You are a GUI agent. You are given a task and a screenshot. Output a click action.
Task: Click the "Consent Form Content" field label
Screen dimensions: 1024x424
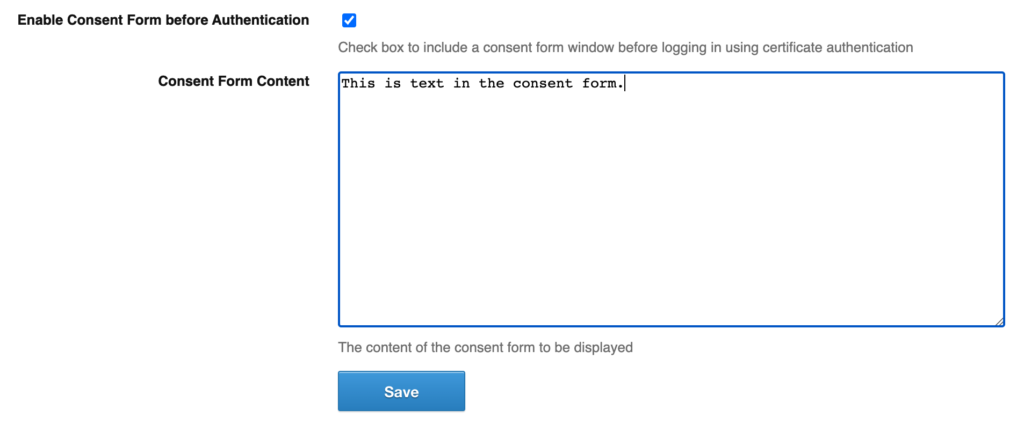point(234,81)
